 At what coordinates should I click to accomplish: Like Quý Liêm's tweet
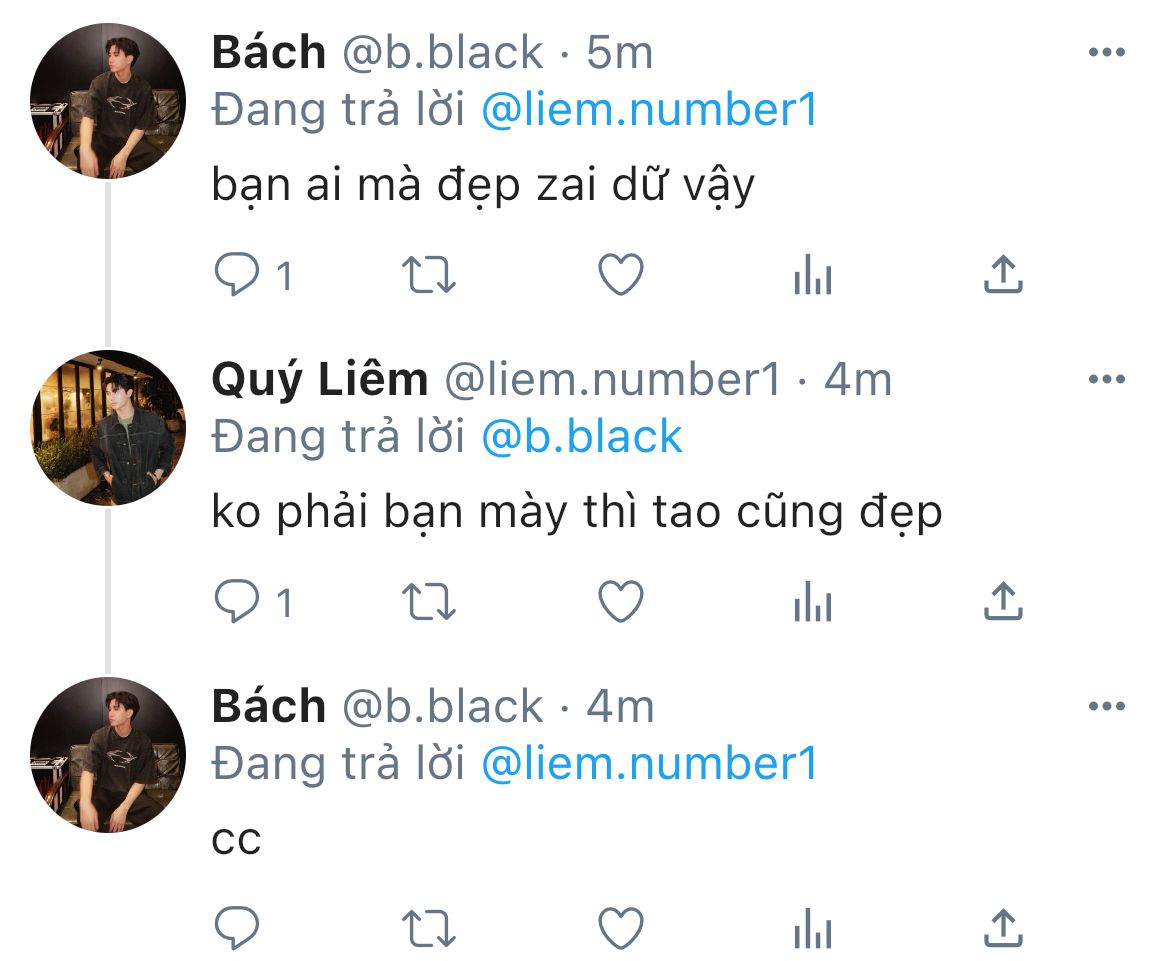[621, 601]
